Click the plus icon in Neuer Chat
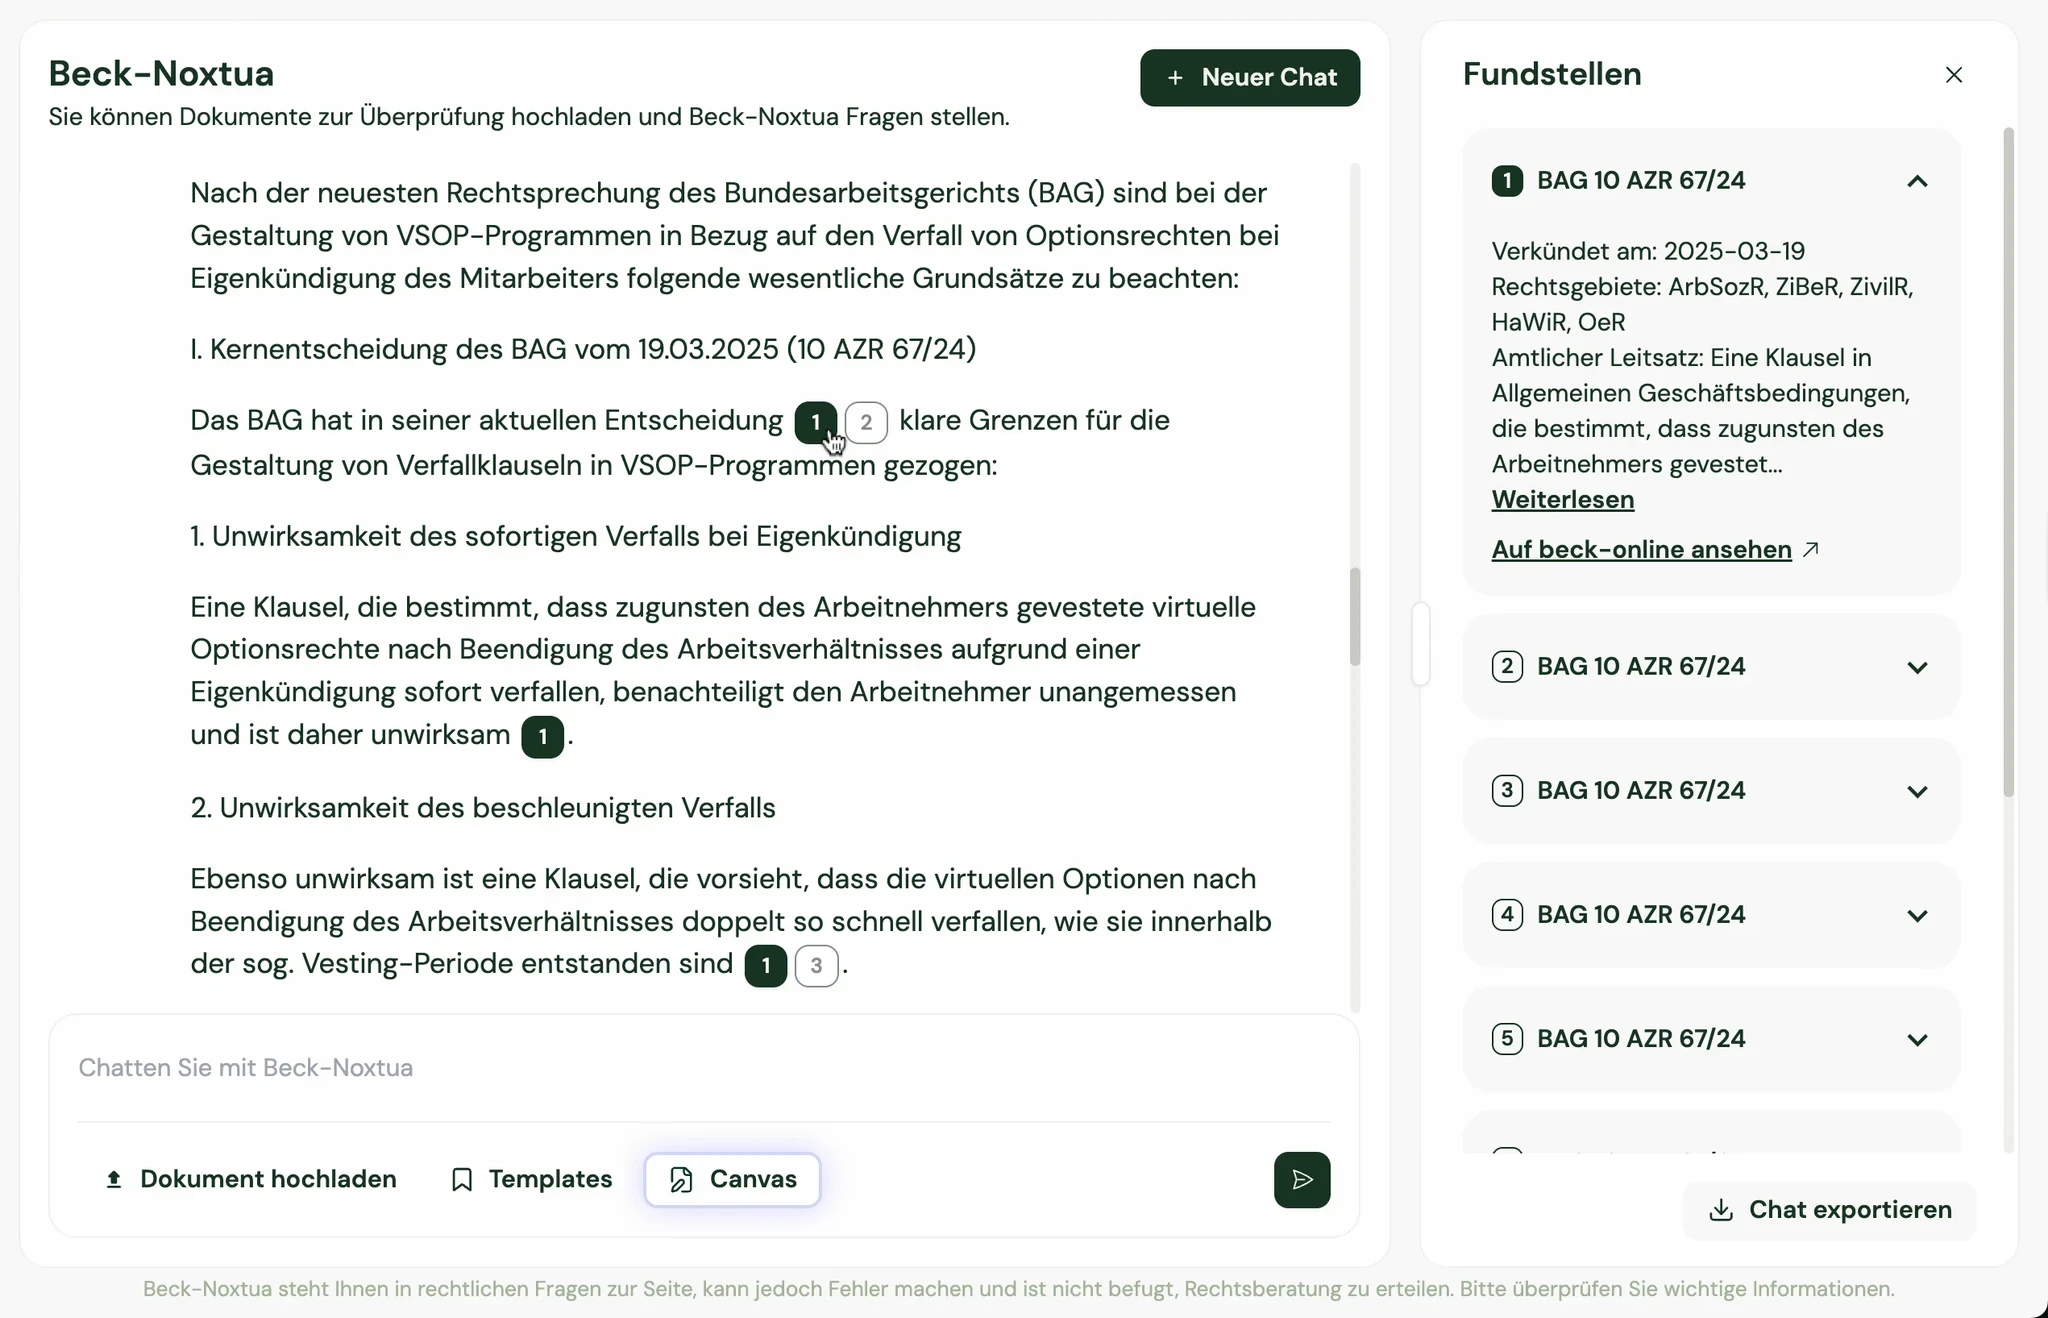This screenshot has width=2048, height=1318. click(1175, 78)
